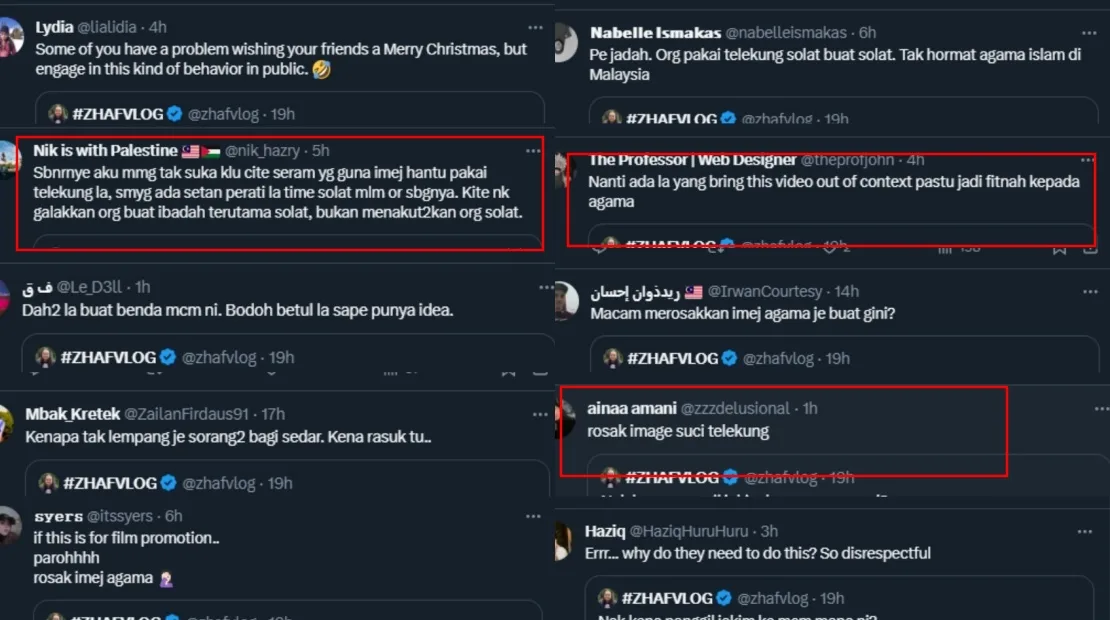The image size is (1110, 620).
Task: Open more options menu on Lydia's tweet
Action: (536, 27)
